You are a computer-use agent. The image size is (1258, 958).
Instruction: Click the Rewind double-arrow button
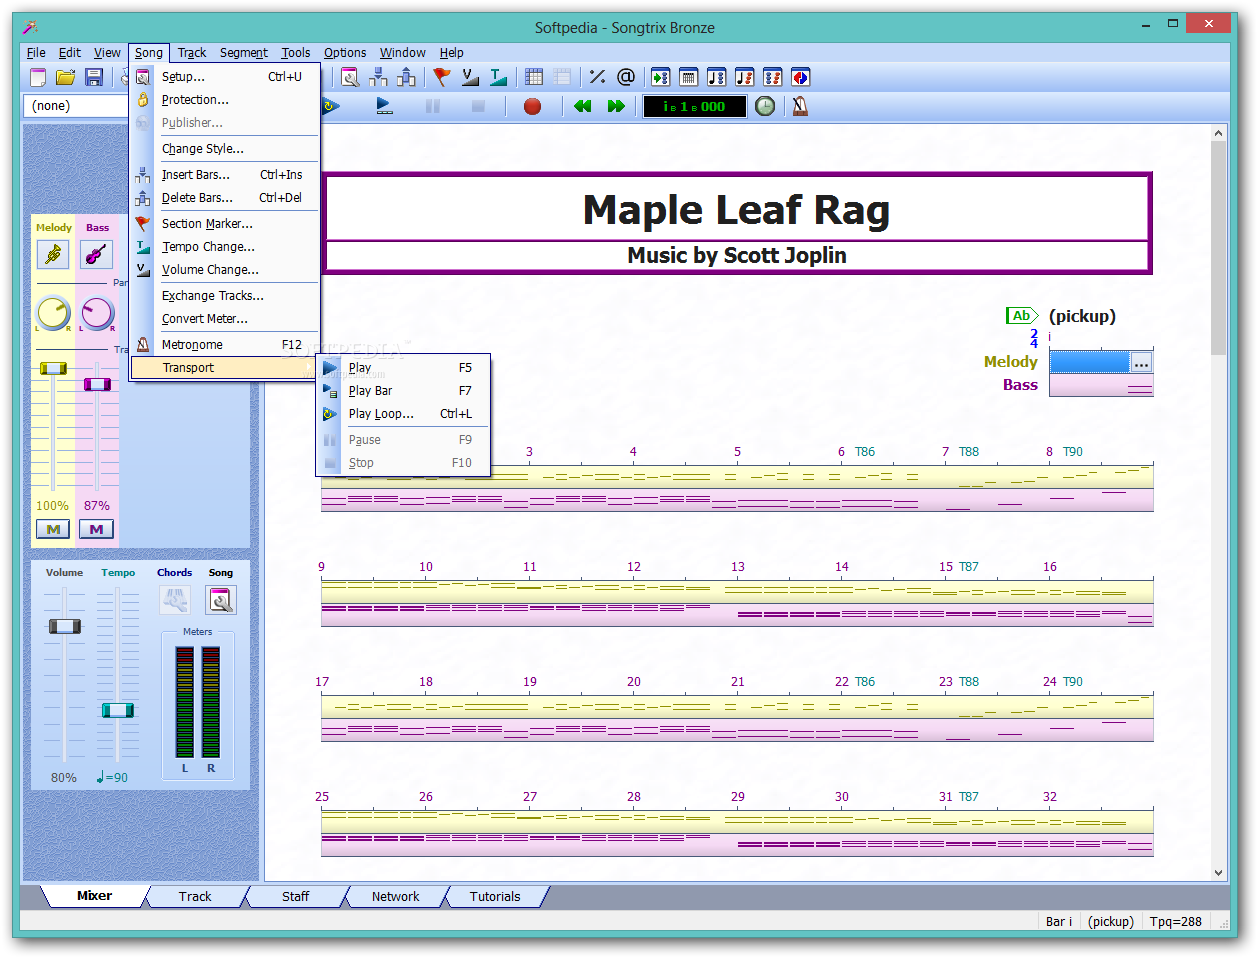583,106
